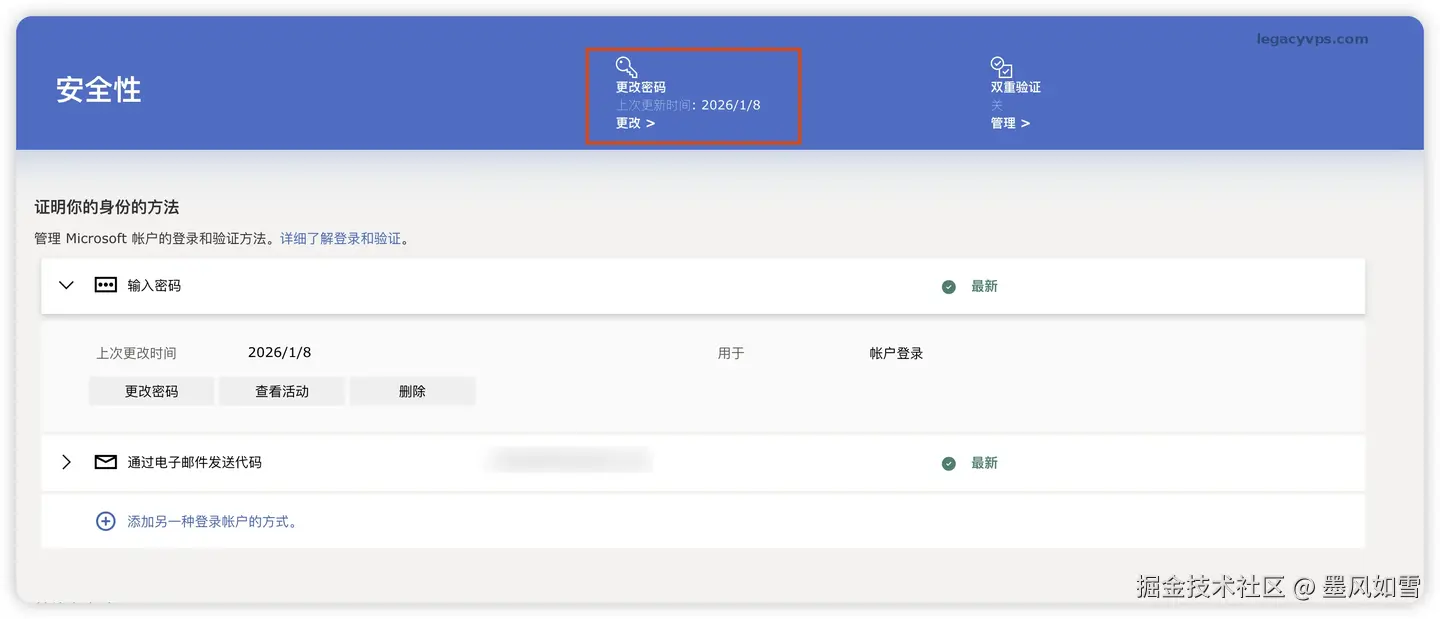Click the green check icon in email code row
1440x619 pixels.
(948, 464)
